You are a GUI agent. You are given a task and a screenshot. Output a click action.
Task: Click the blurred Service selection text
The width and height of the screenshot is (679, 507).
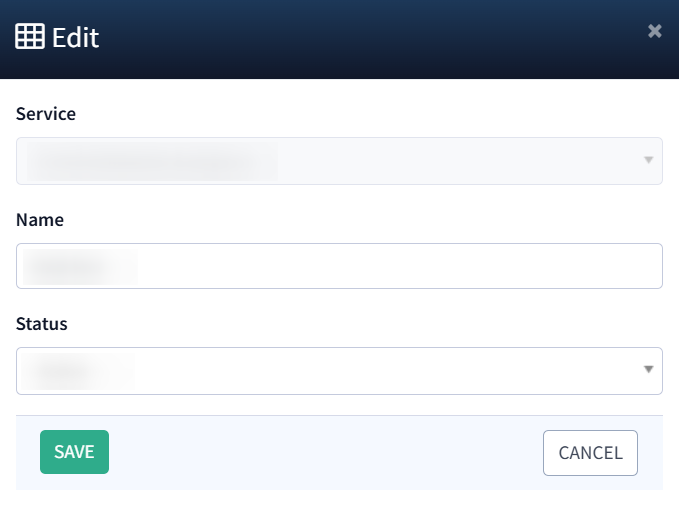(x=150, y=161)
